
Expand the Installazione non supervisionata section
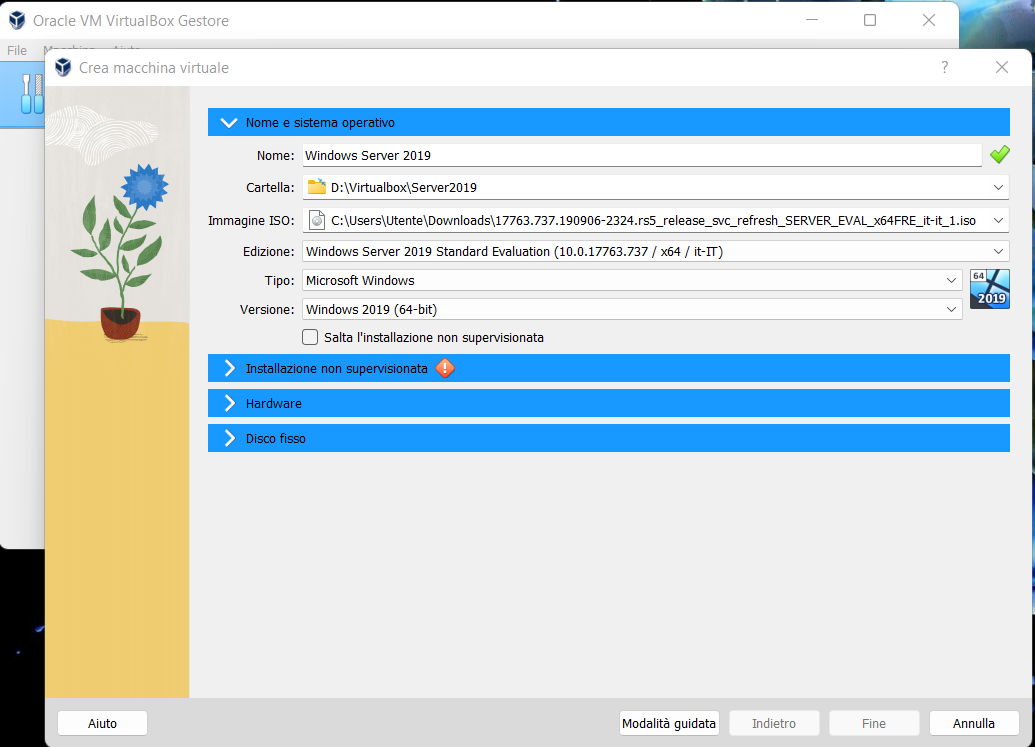[609, 368]
